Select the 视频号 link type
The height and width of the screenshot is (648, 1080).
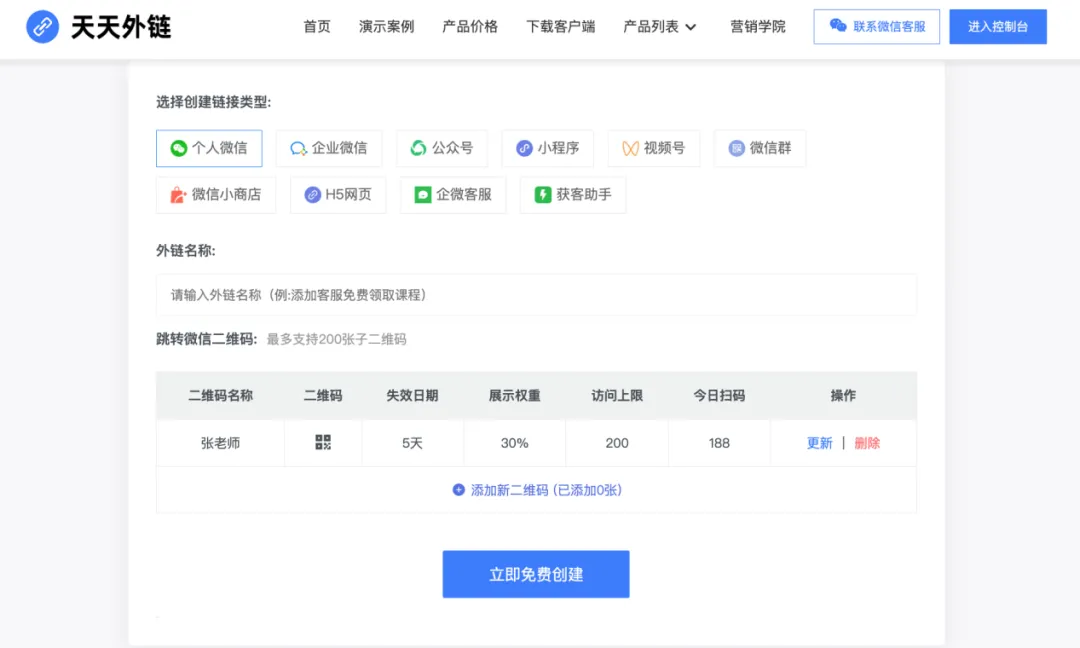[x=654, y=148]
